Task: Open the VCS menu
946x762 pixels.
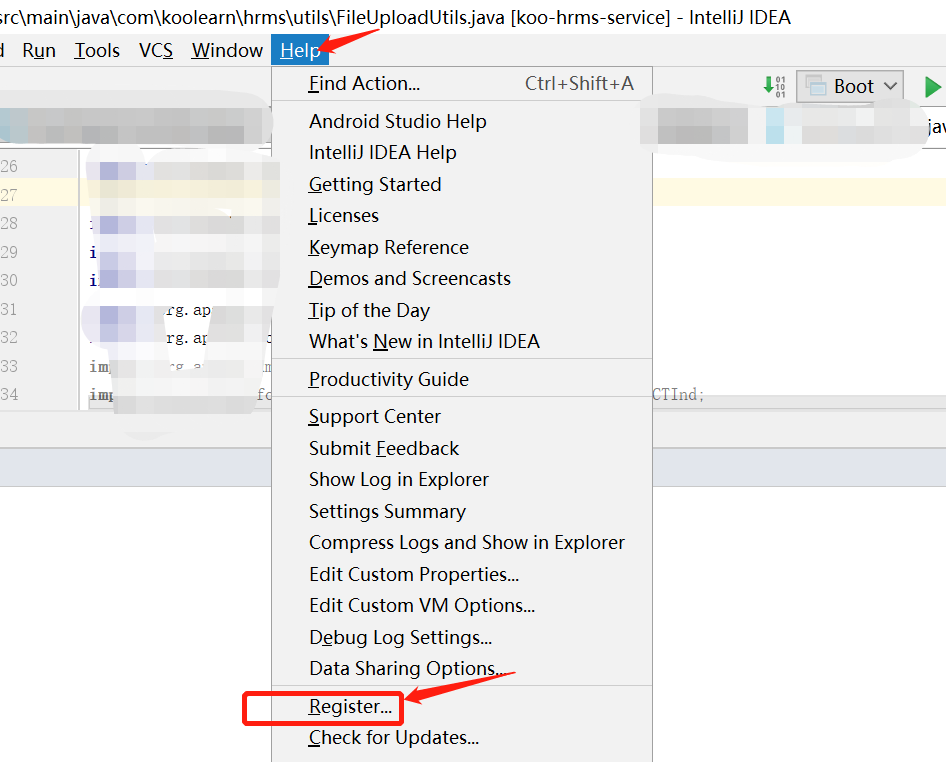Action: [x=156, y=51]
